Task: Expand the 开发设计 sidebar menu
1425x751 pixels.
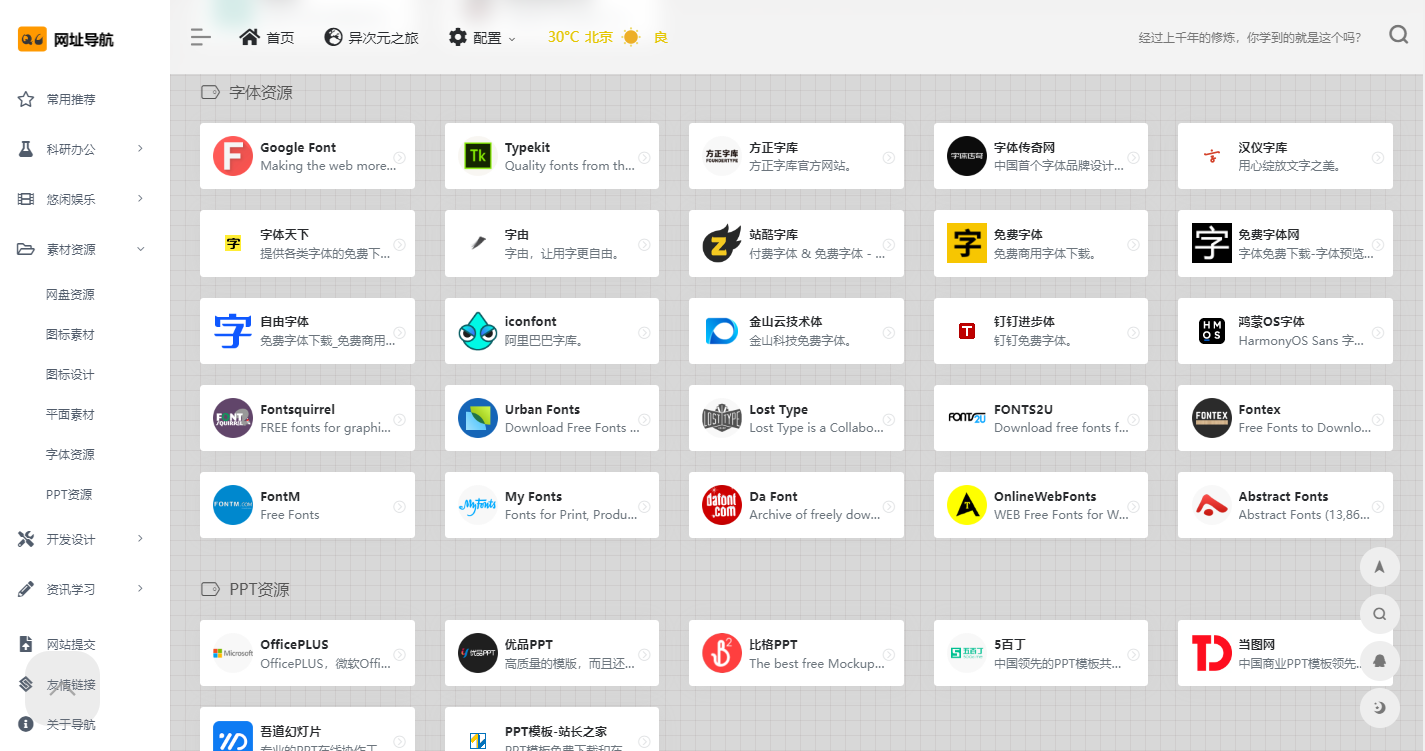Action: (83, 539)
